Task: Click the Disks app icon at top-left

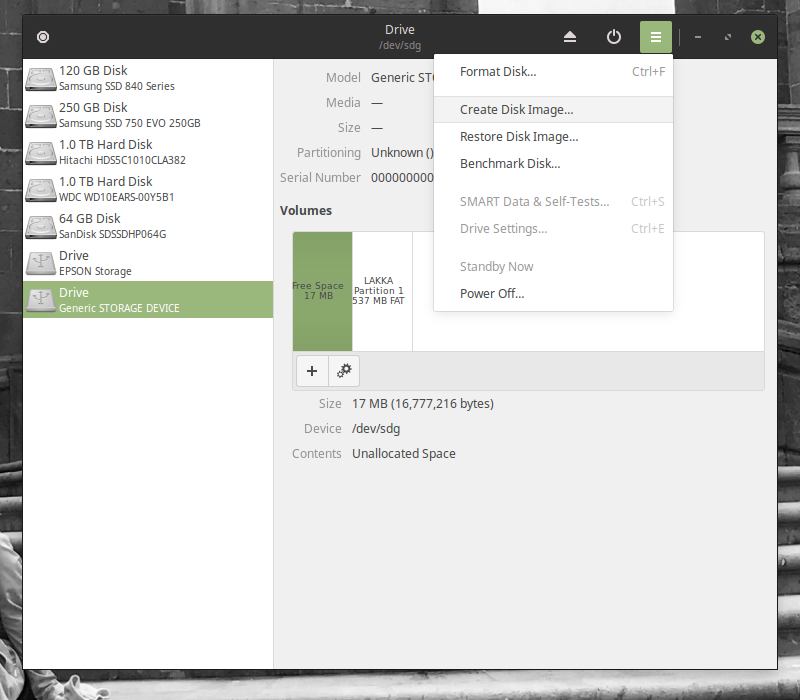Action: click(x=43, y=37)
